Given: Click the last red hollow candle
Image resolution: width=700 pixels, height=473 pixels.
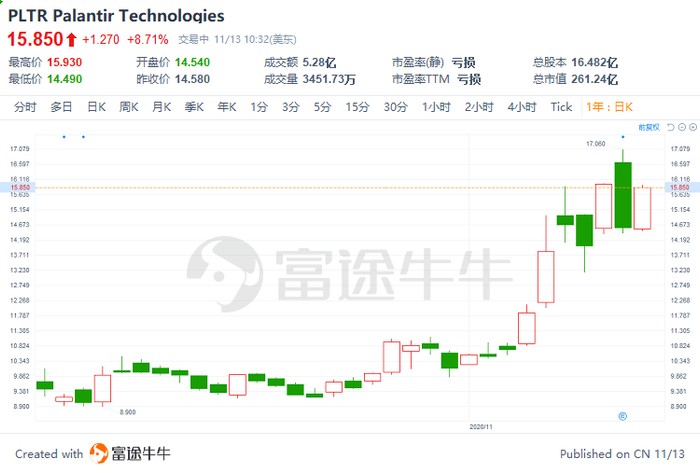Looking at the screenshot, I should click(x=642, y=208).
